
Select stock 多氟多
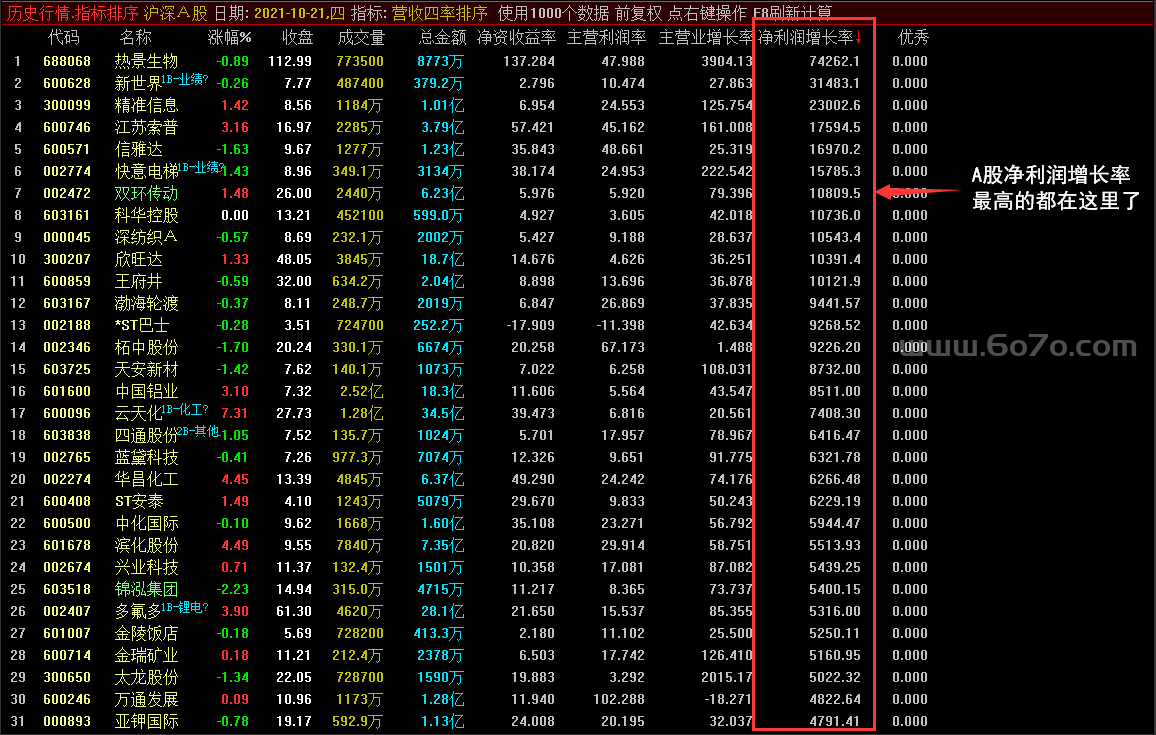tap(138, 612)
